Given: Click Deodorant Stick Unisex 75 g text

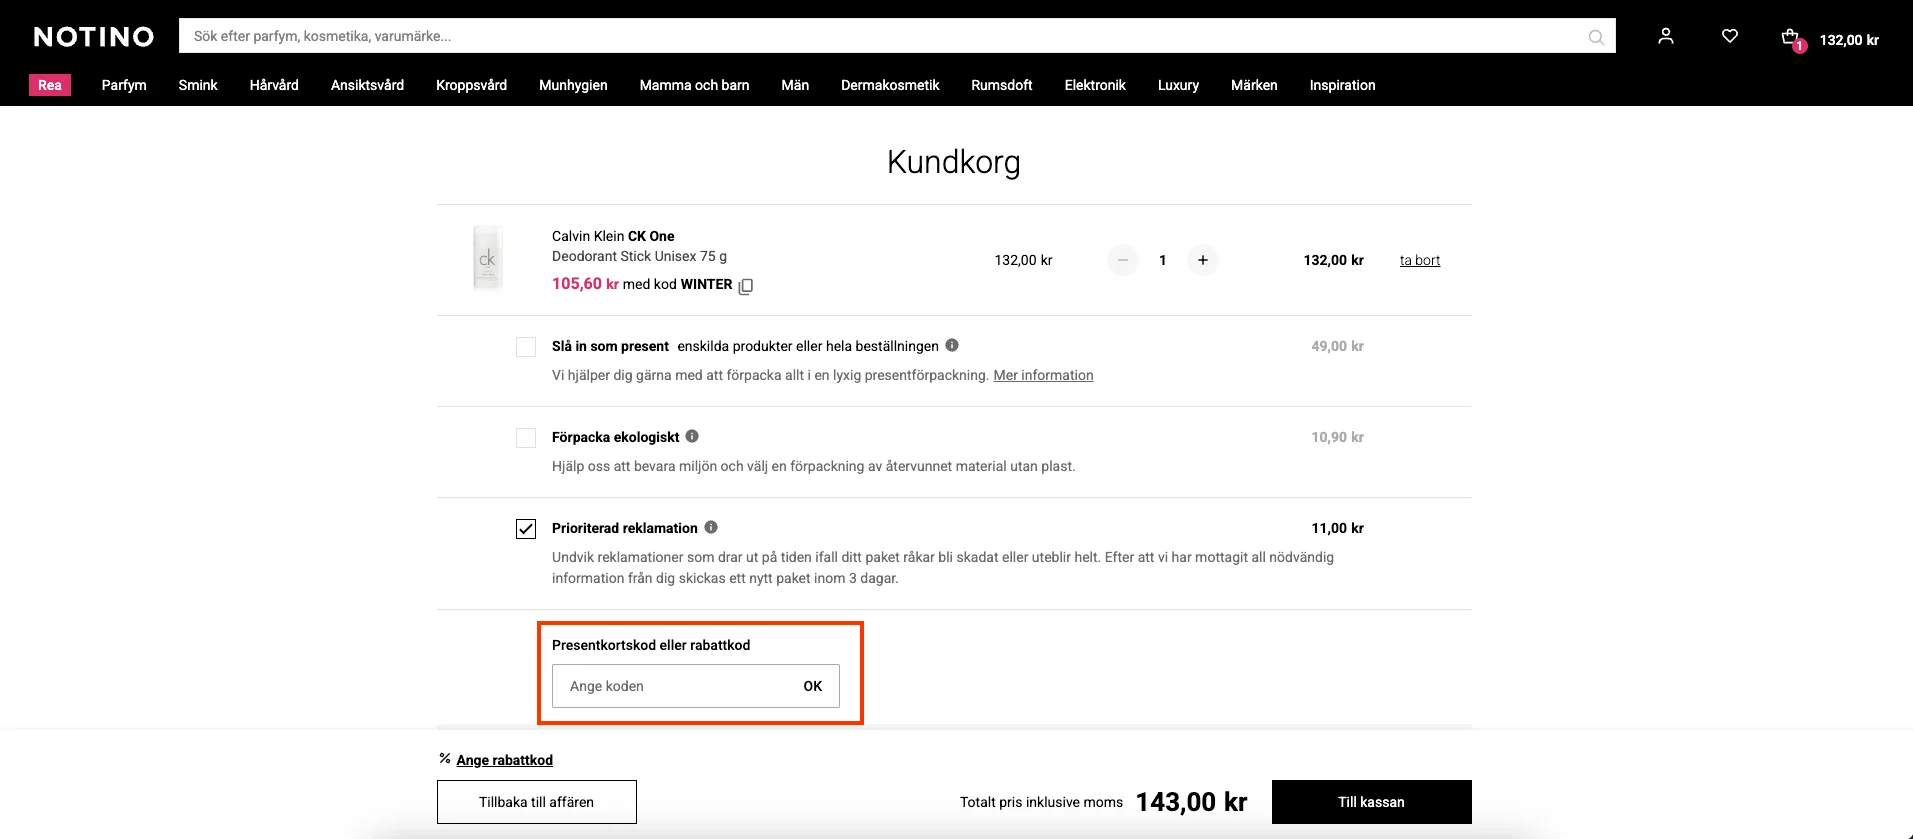Looking at the screenshot, I should click(639, 256).
